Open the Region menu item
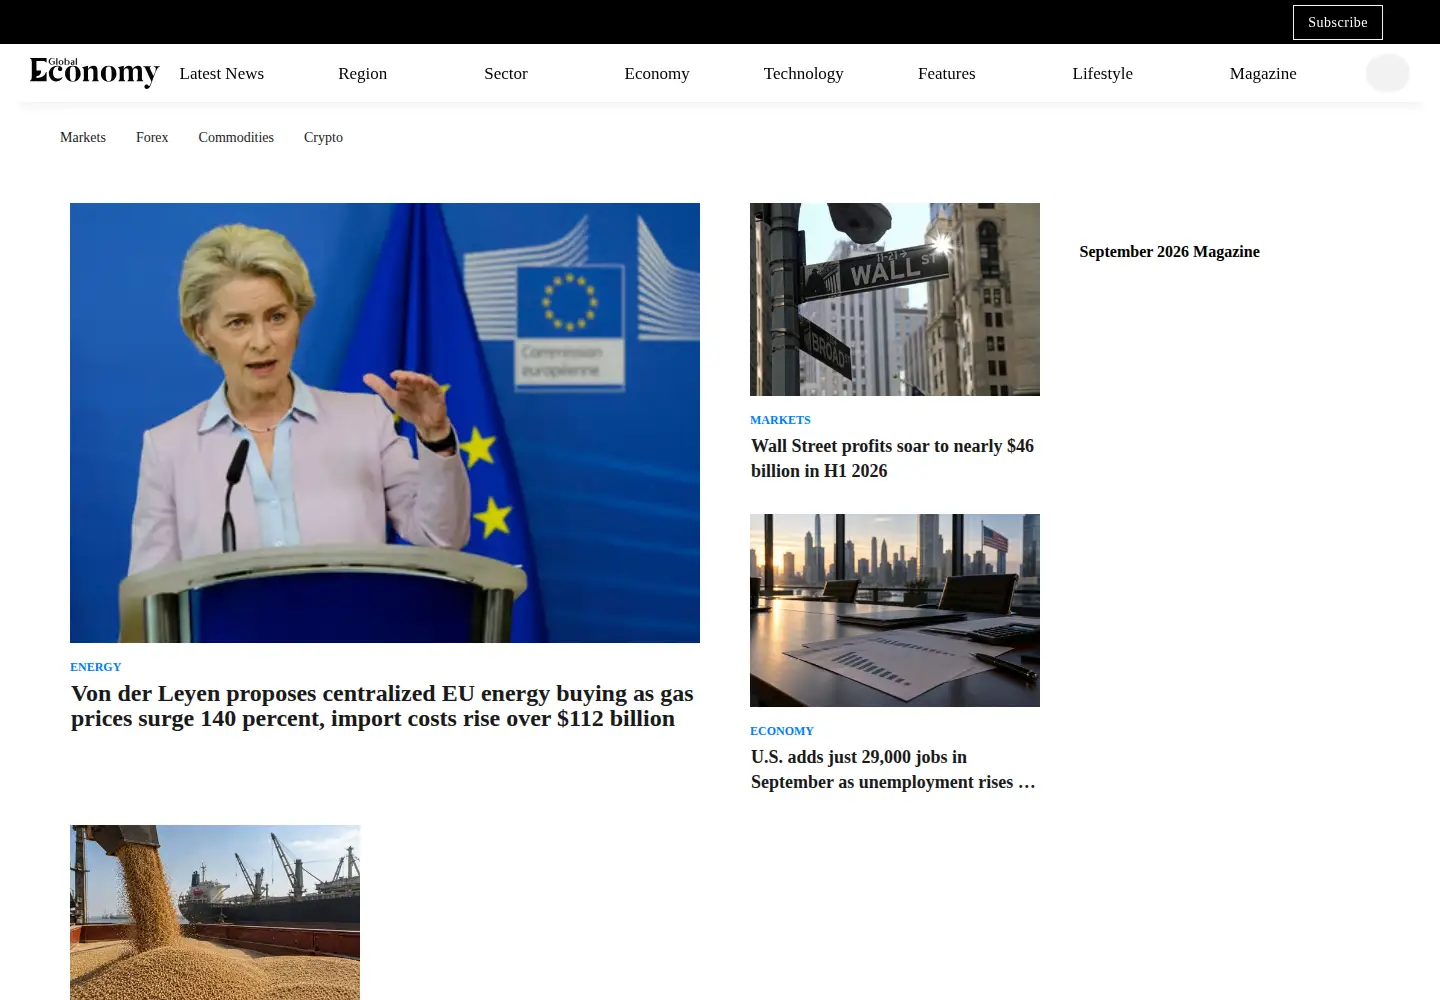Screen dimensions: 1440x1000 [362, 73]
